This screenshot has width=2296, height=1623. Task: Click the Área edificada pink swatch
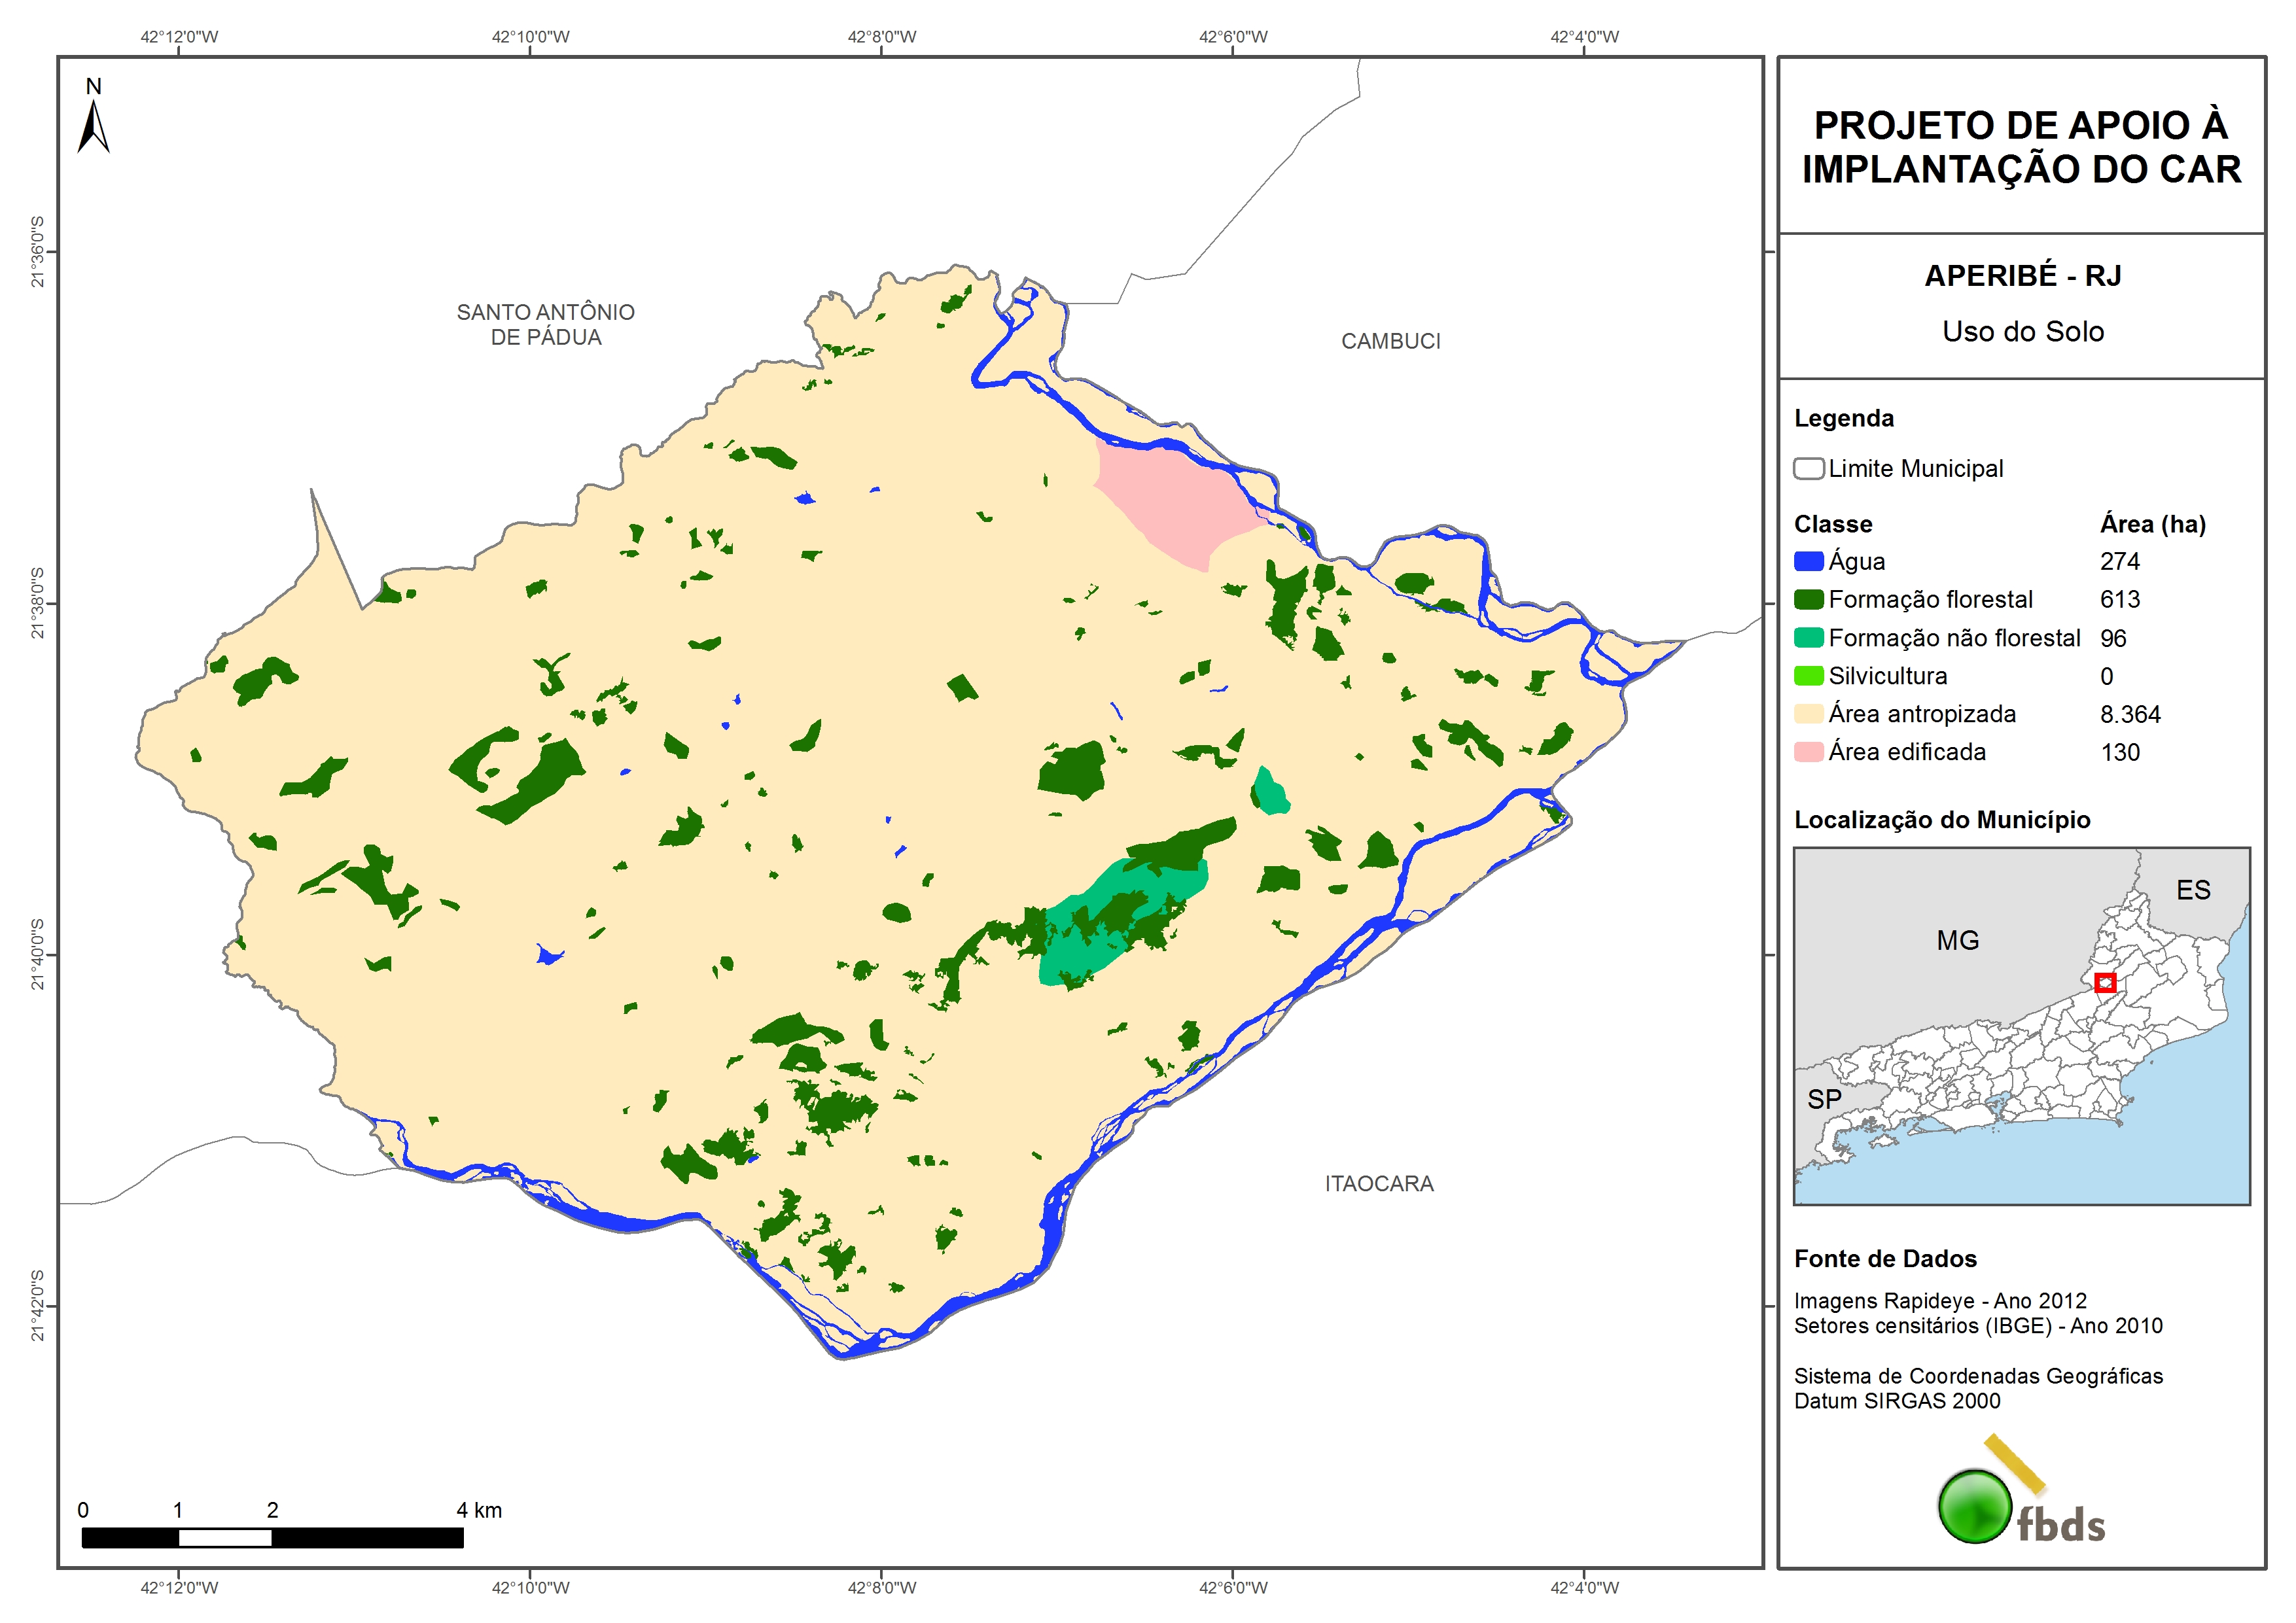pyautogui.click(x=1808, y=752)
